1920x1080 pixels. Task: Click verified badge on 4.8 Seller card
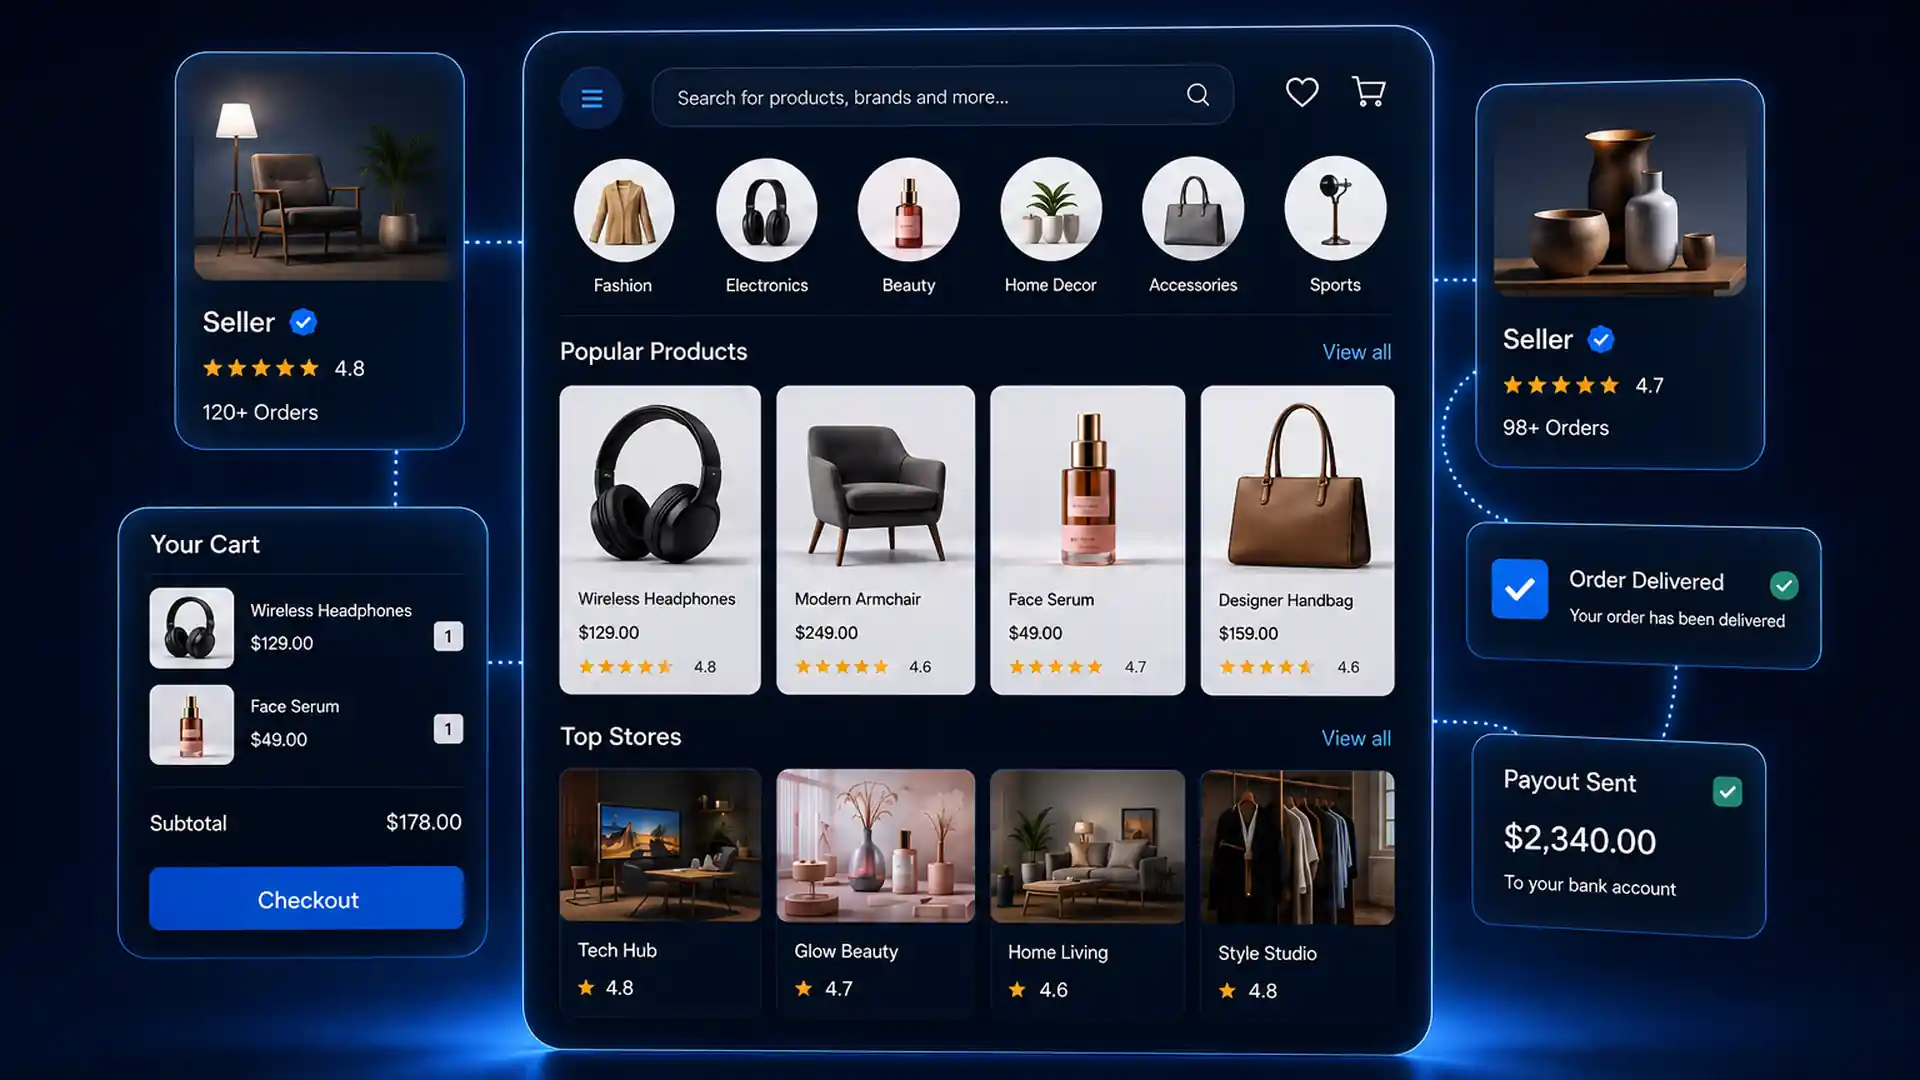(303, 322)
